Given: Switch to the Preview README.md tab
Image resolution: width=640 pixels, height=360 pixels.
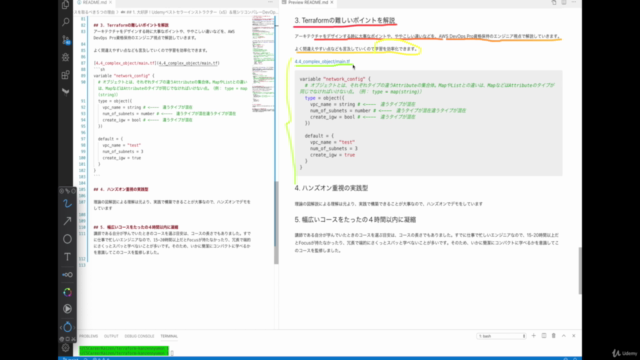Looking at the screenshot, I should coord(308,2).
